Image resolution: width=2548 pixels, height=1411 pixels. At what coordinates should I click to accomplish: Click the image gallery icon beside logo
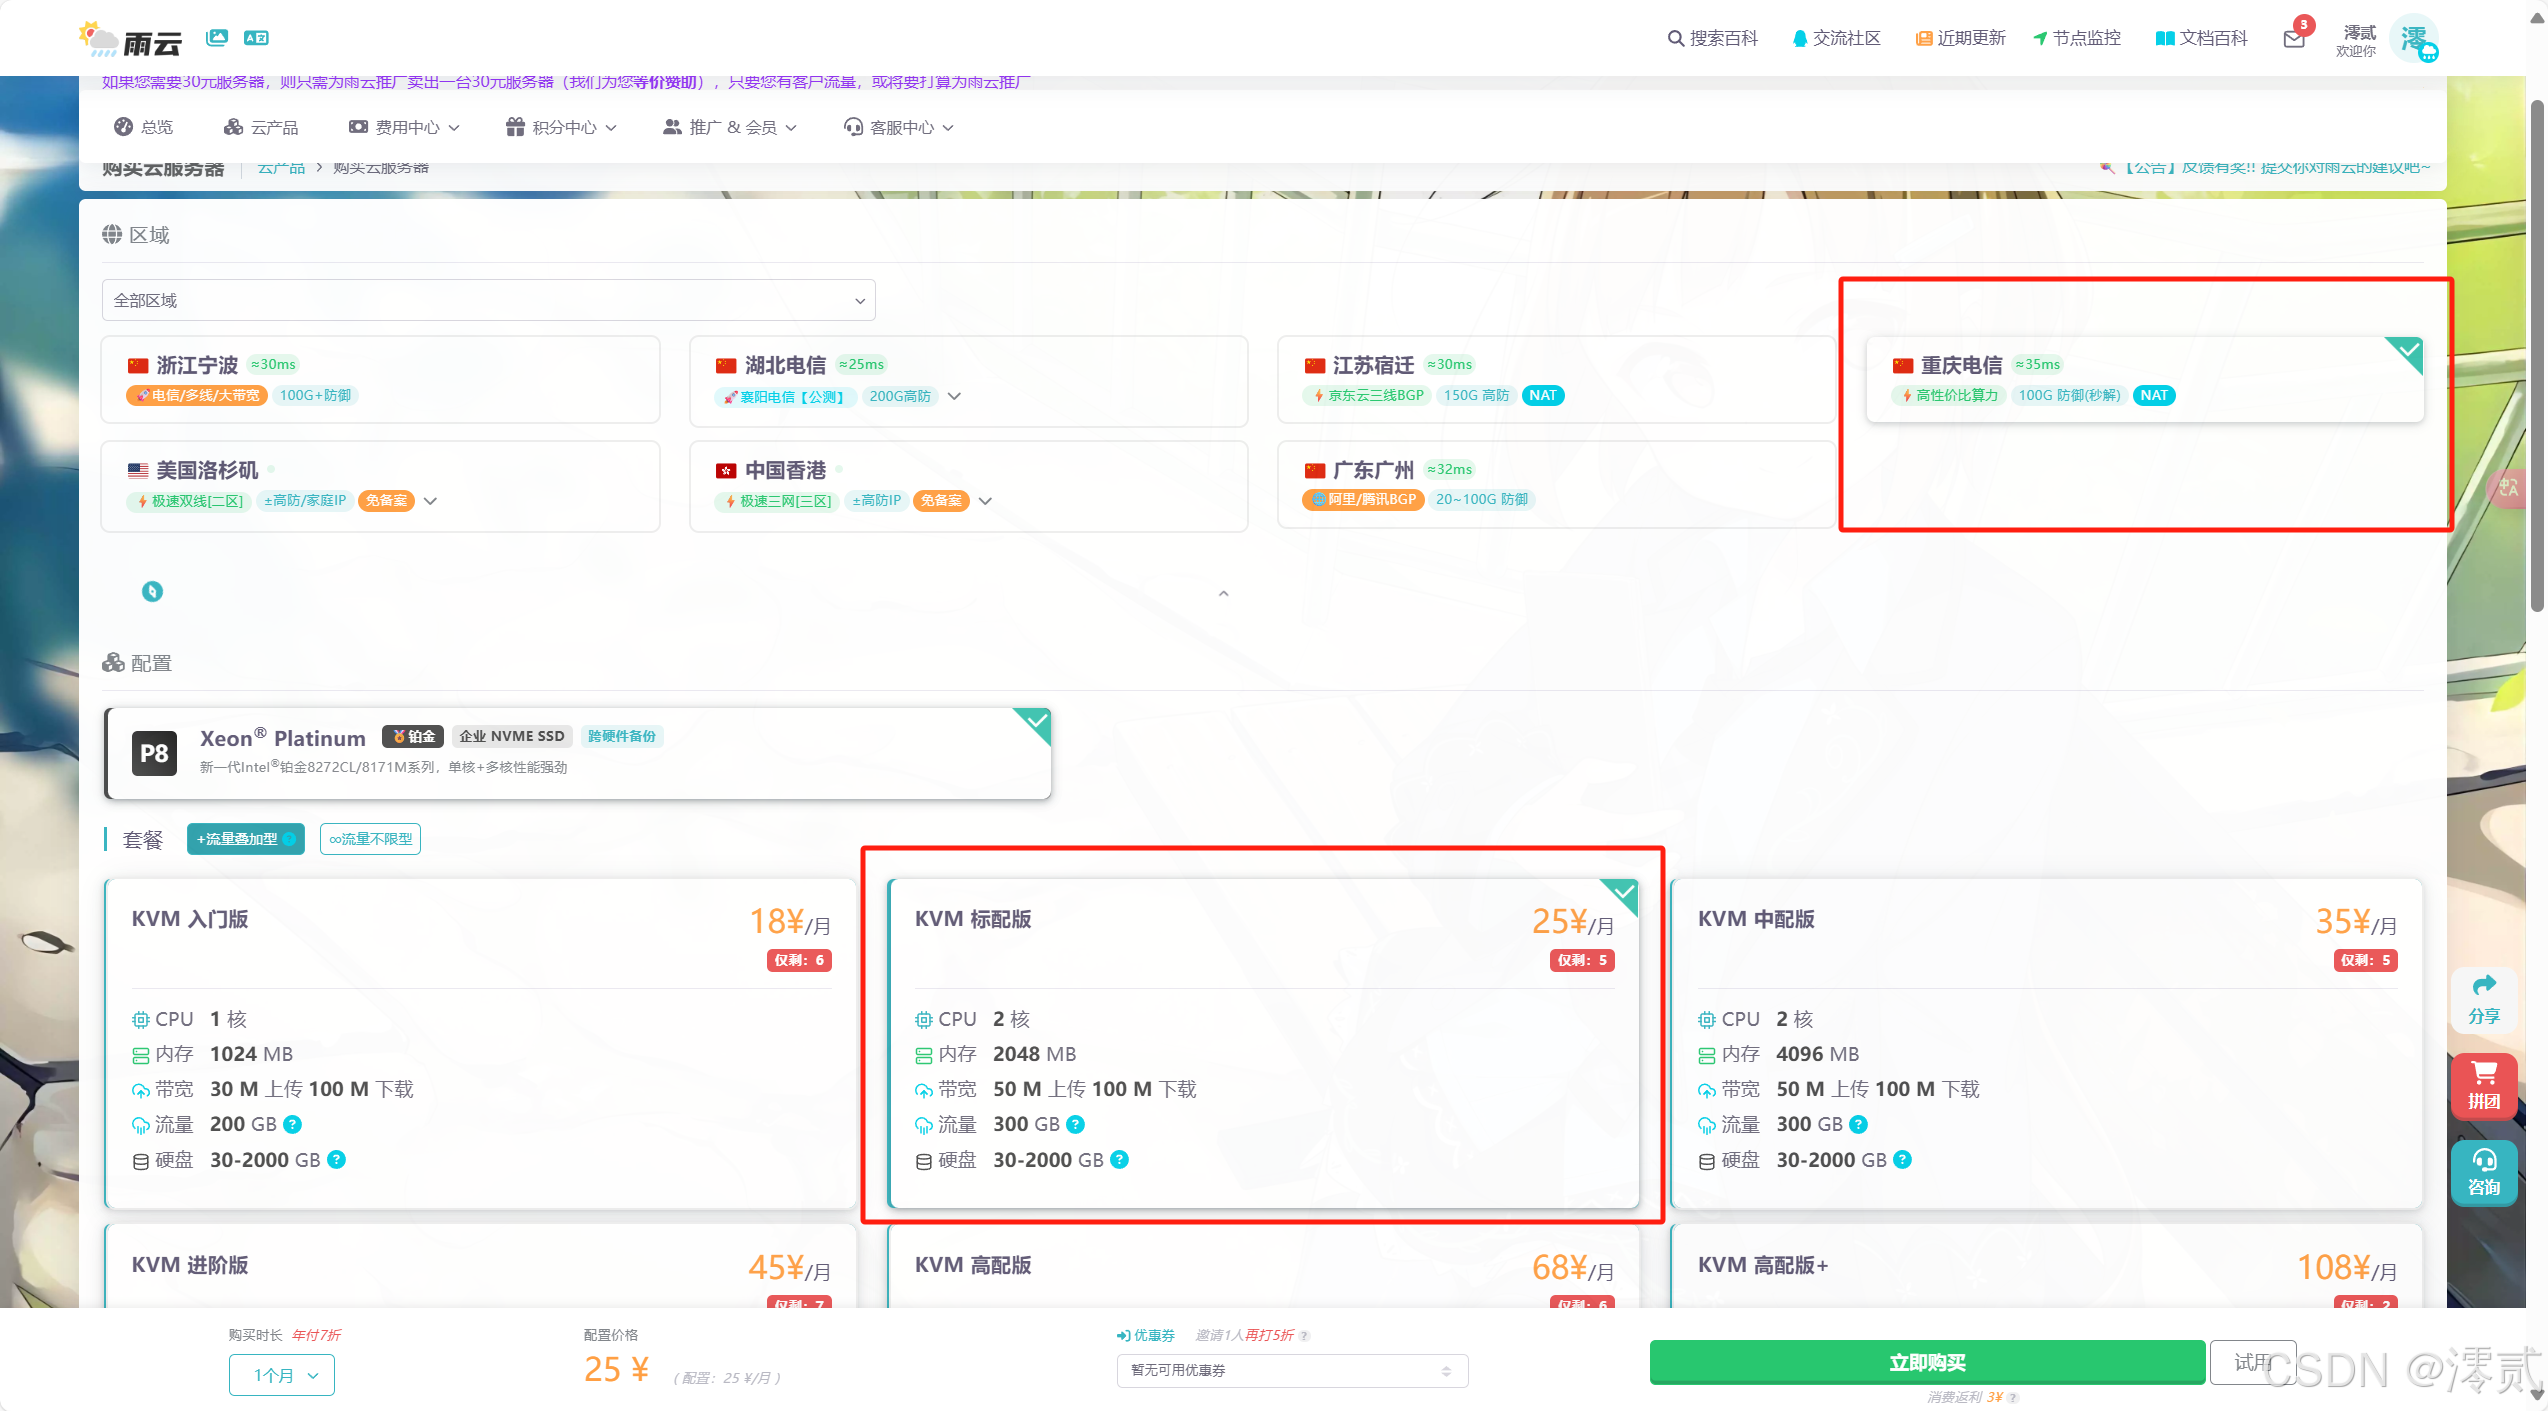[x=217, y=37]
